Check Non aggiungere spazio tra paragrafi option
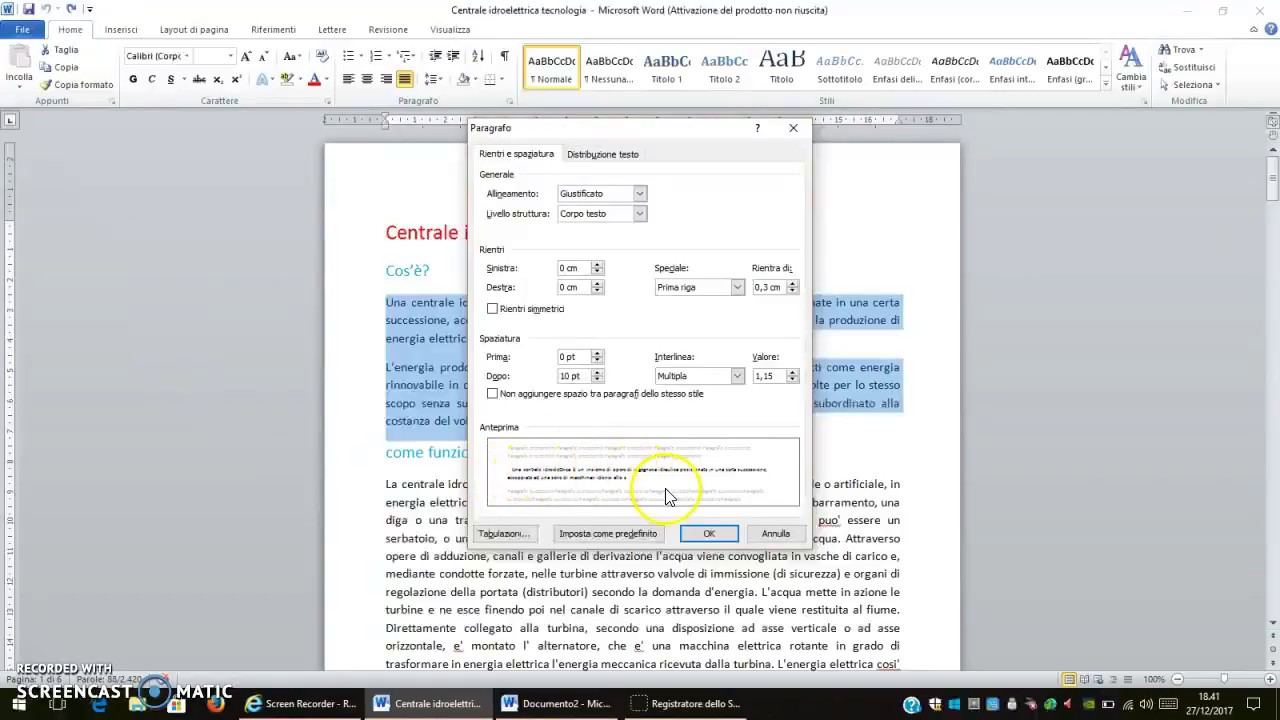The height and width of the screenshot is (720, 1280). coord(492,394)
